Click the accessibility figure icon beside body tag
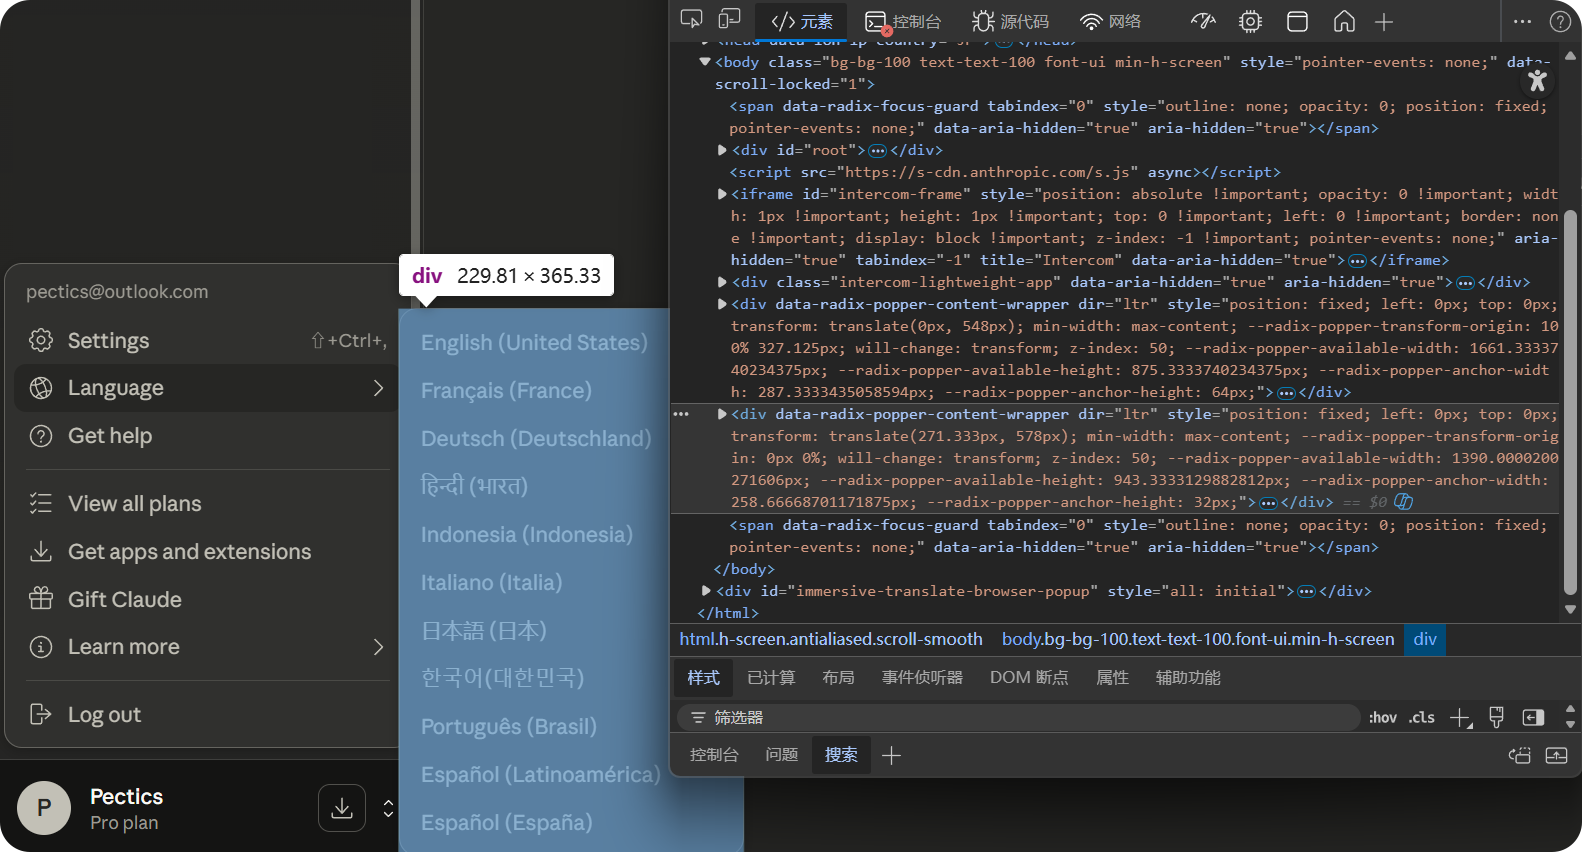This screenshot has height=852, width=1582. tap(1538, 81)
